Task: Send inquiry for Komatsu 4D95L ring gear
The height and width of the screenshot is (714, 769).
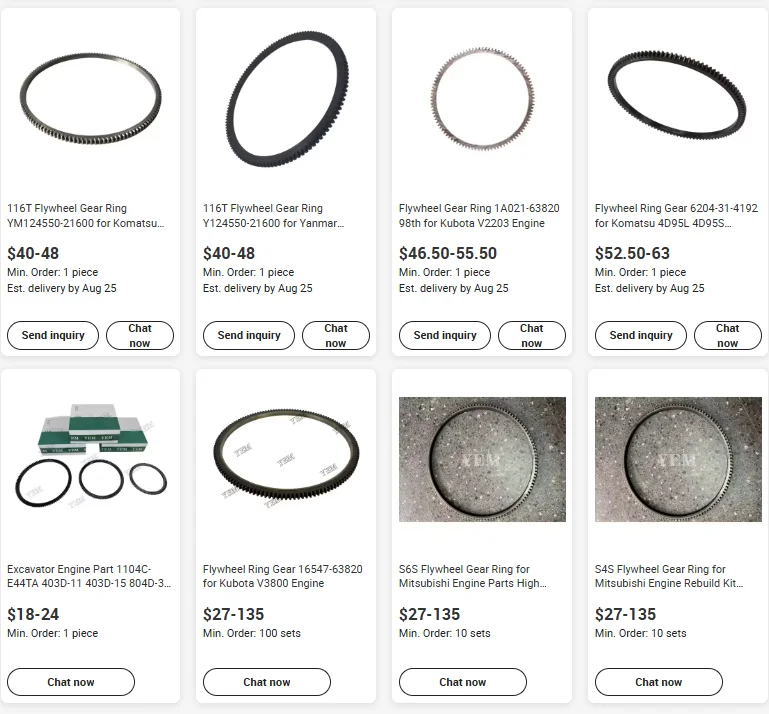Action: click(x=641, y=335)
